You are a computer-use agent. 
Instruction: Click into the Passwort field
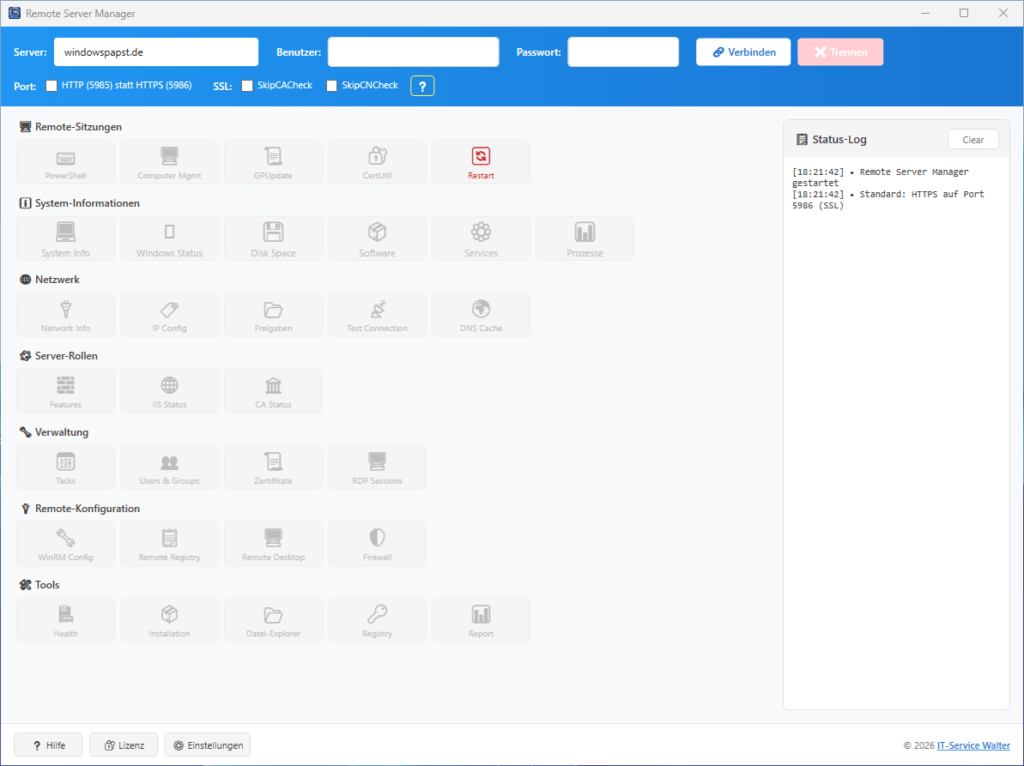[622, 51]
